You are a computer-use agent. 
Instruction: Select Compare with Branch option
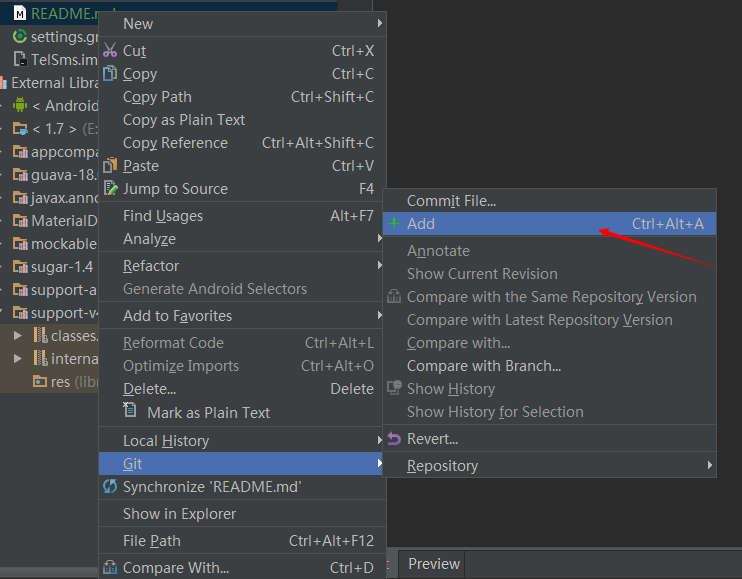484,366
